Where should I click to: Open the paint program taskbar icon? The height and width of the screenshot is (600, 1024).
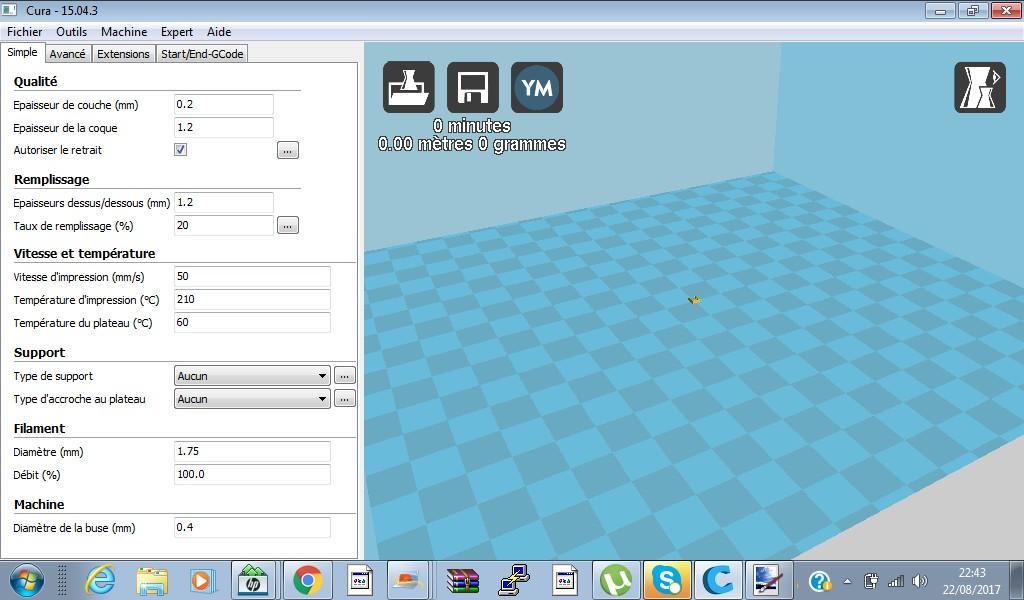769,580
